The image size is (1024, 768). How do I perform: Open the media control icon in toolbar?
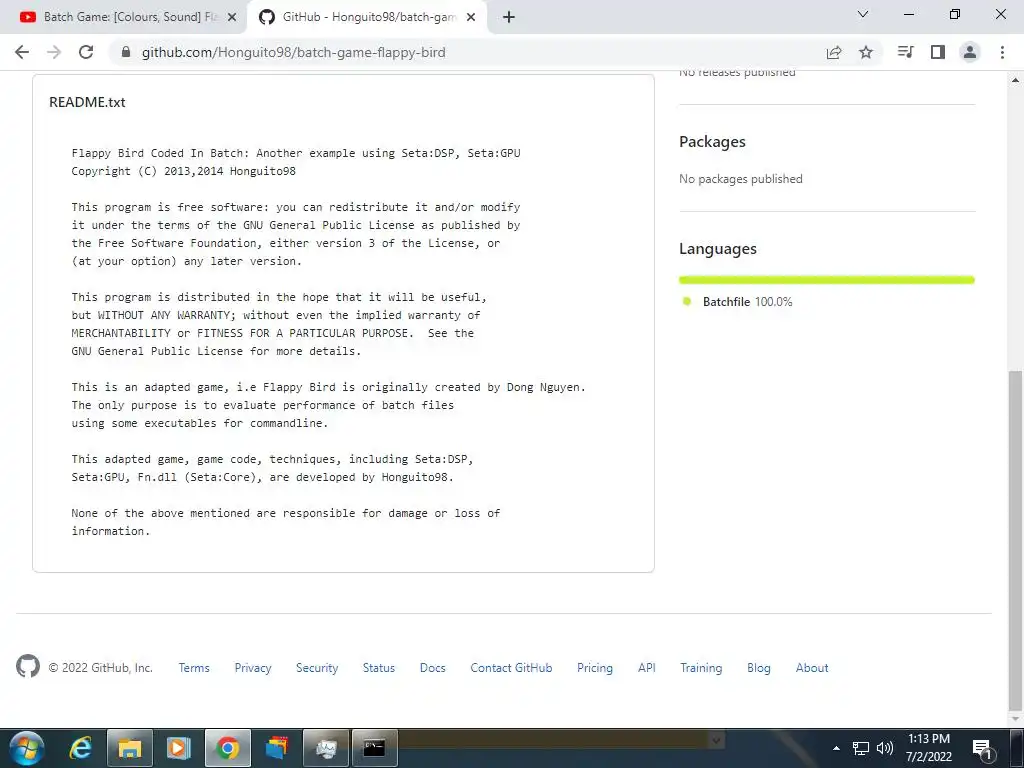905,52
